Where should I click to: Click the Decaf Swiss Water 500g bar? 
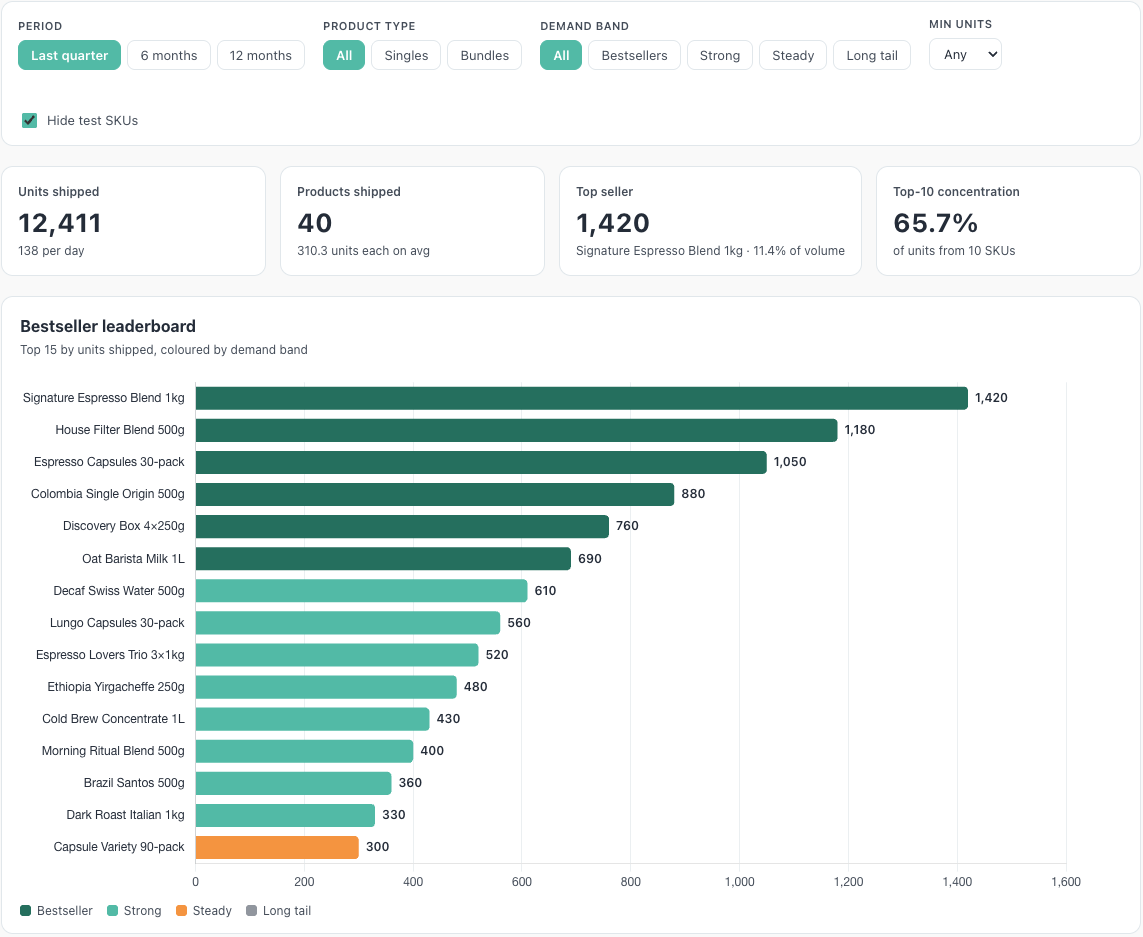(362, 591)
